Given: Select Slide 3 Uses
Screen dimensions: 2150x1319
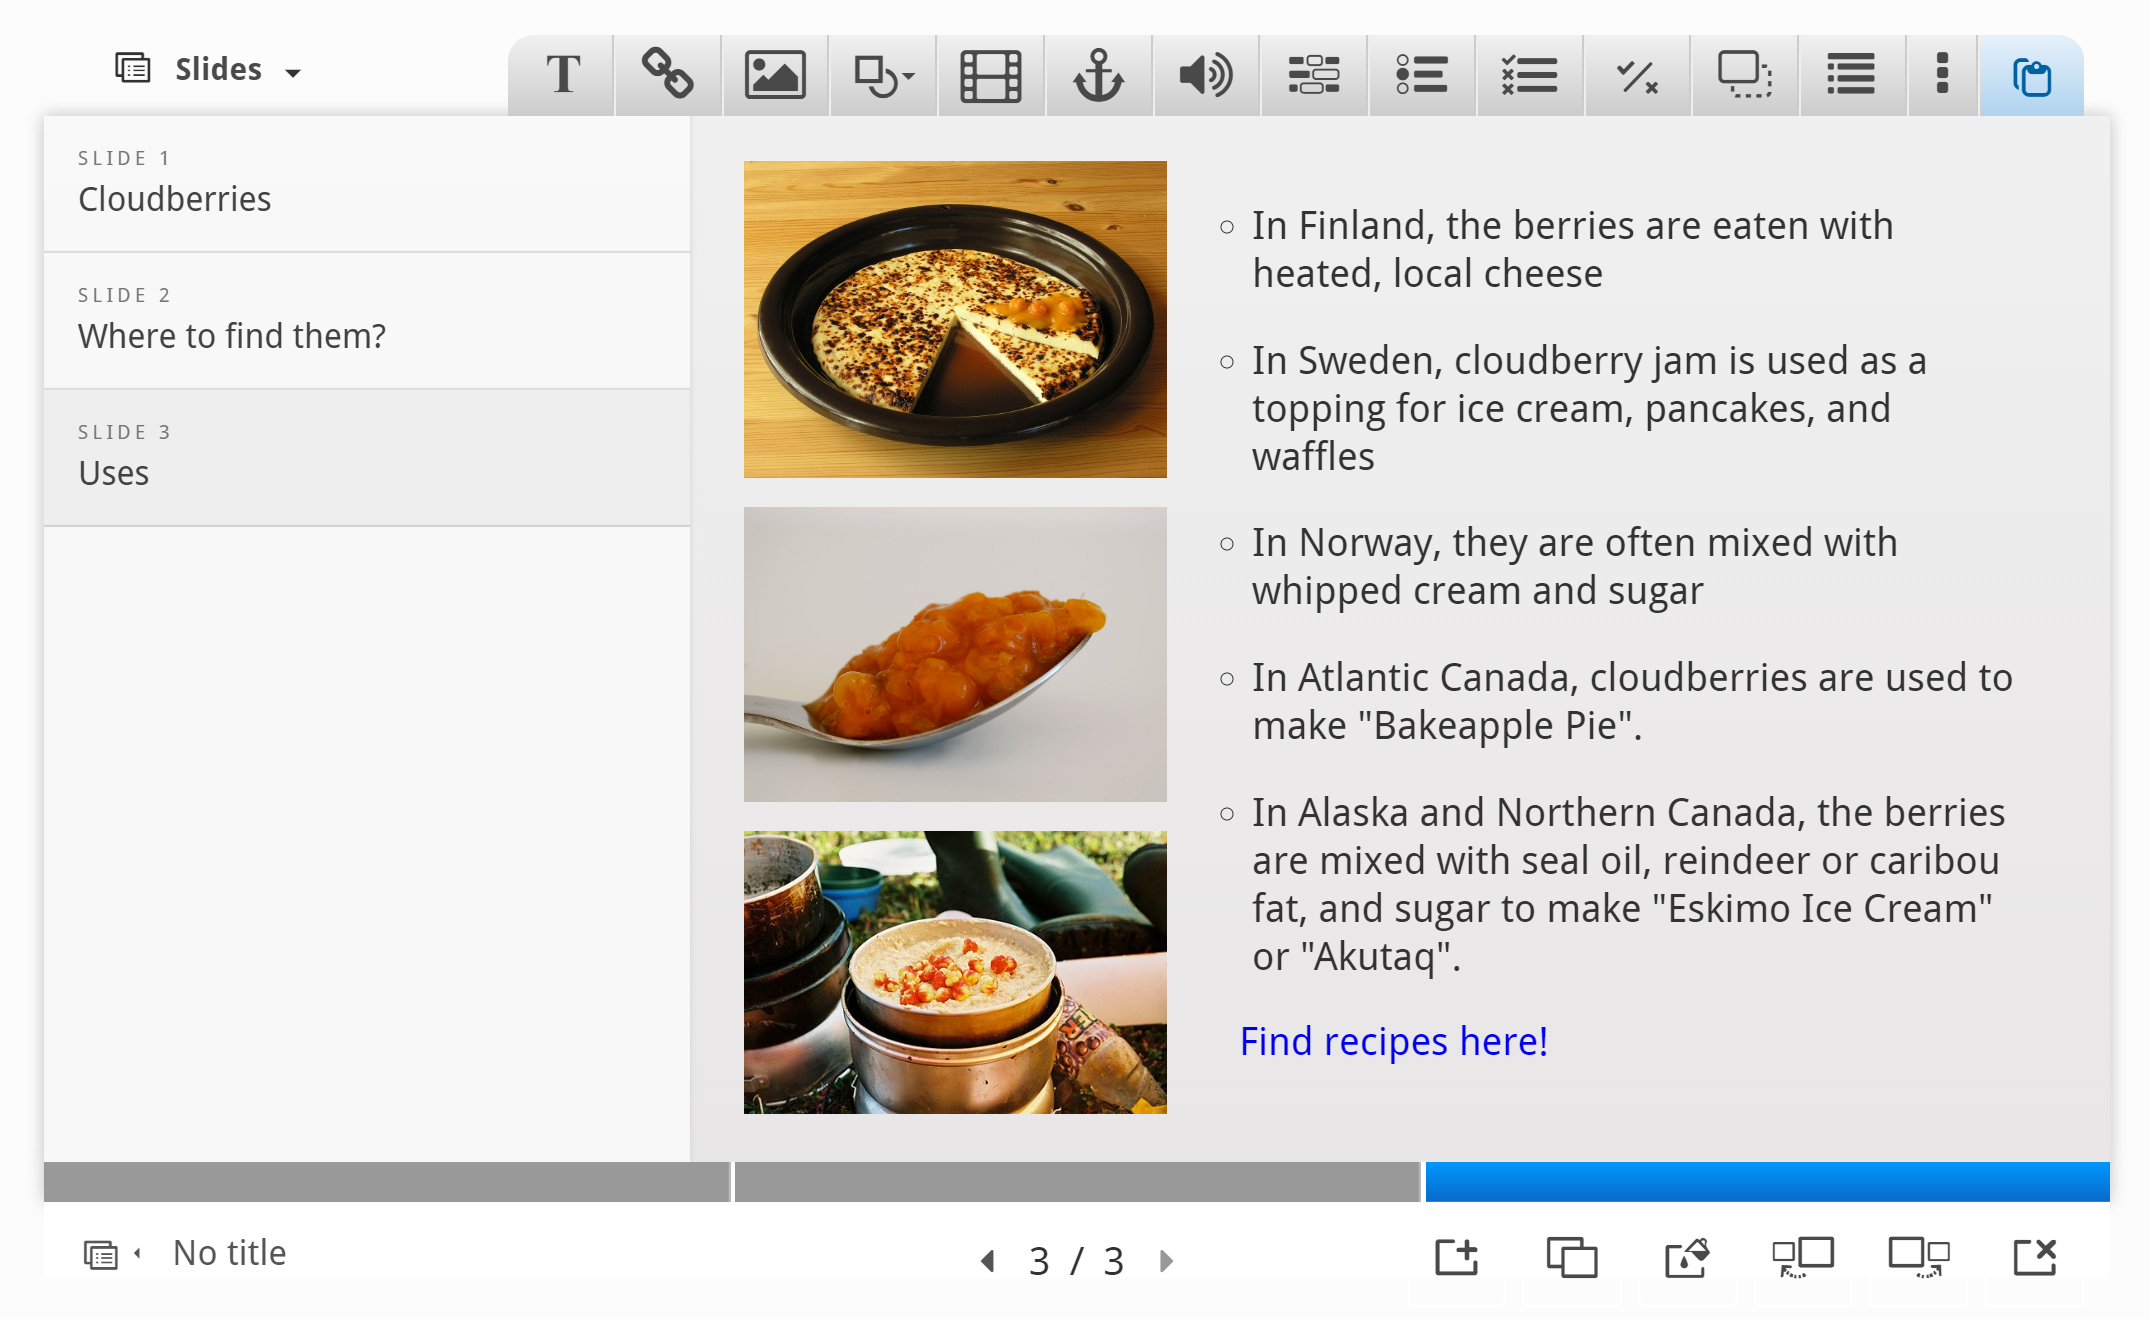Looking at the screenshot, I should click(367, 458).
